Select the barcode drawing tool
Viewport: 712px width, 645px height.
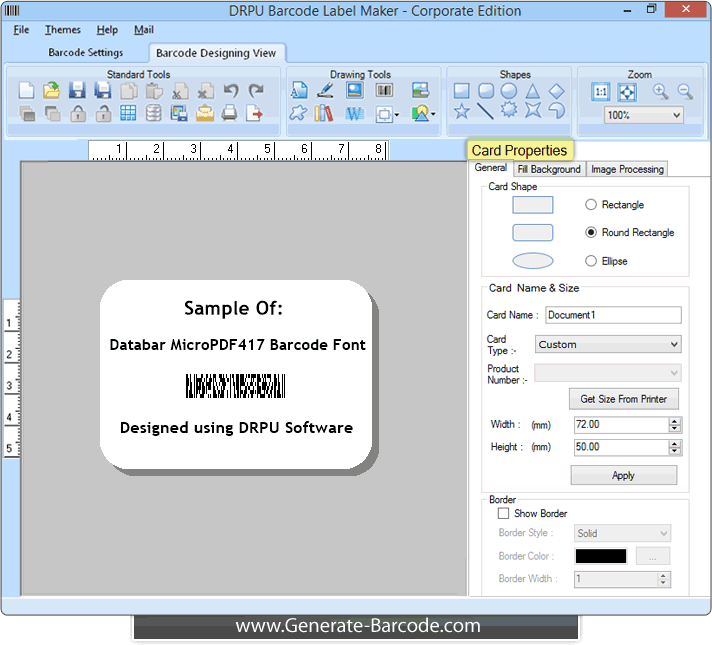384,91
